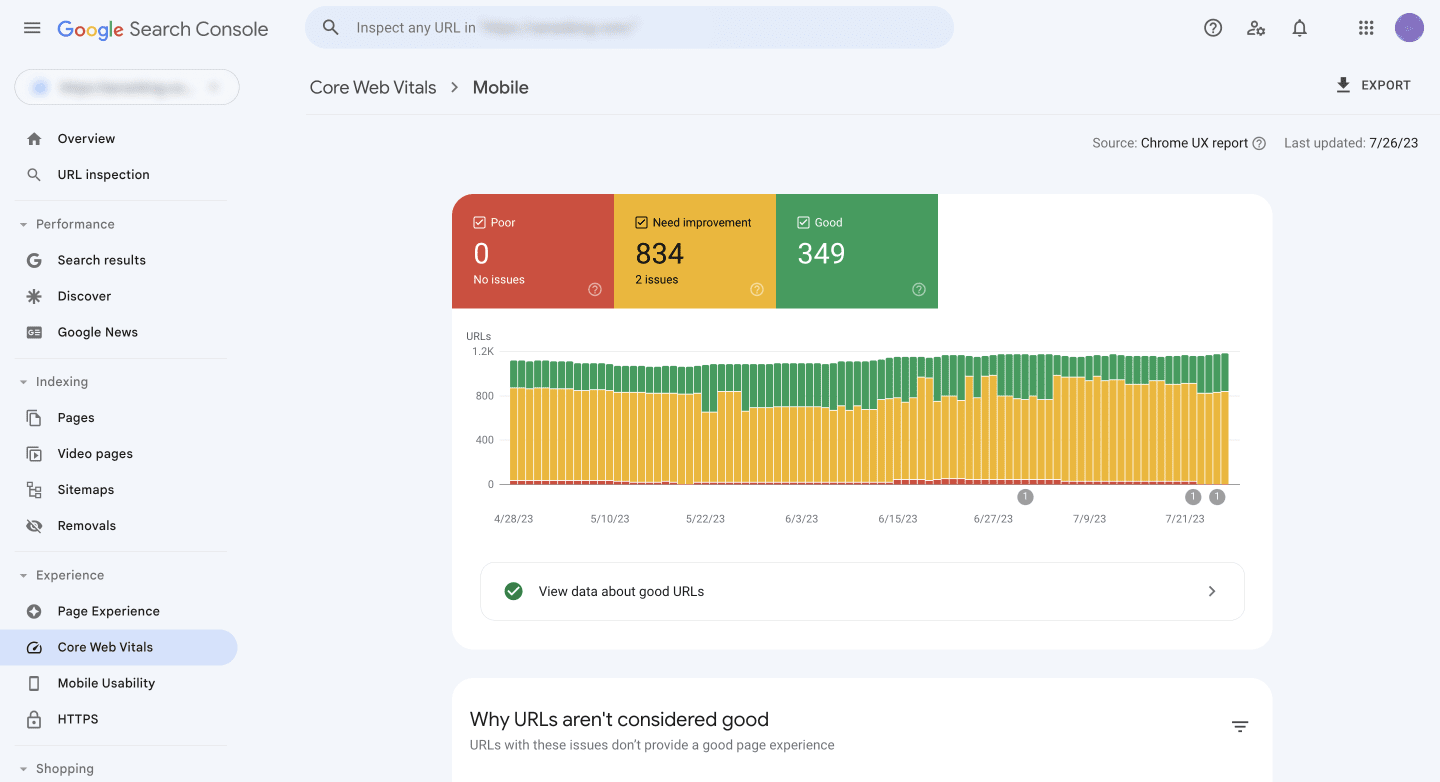The image size is (1440, 782).
Task: Click the EXPORT button
Action: point(1373,86)
